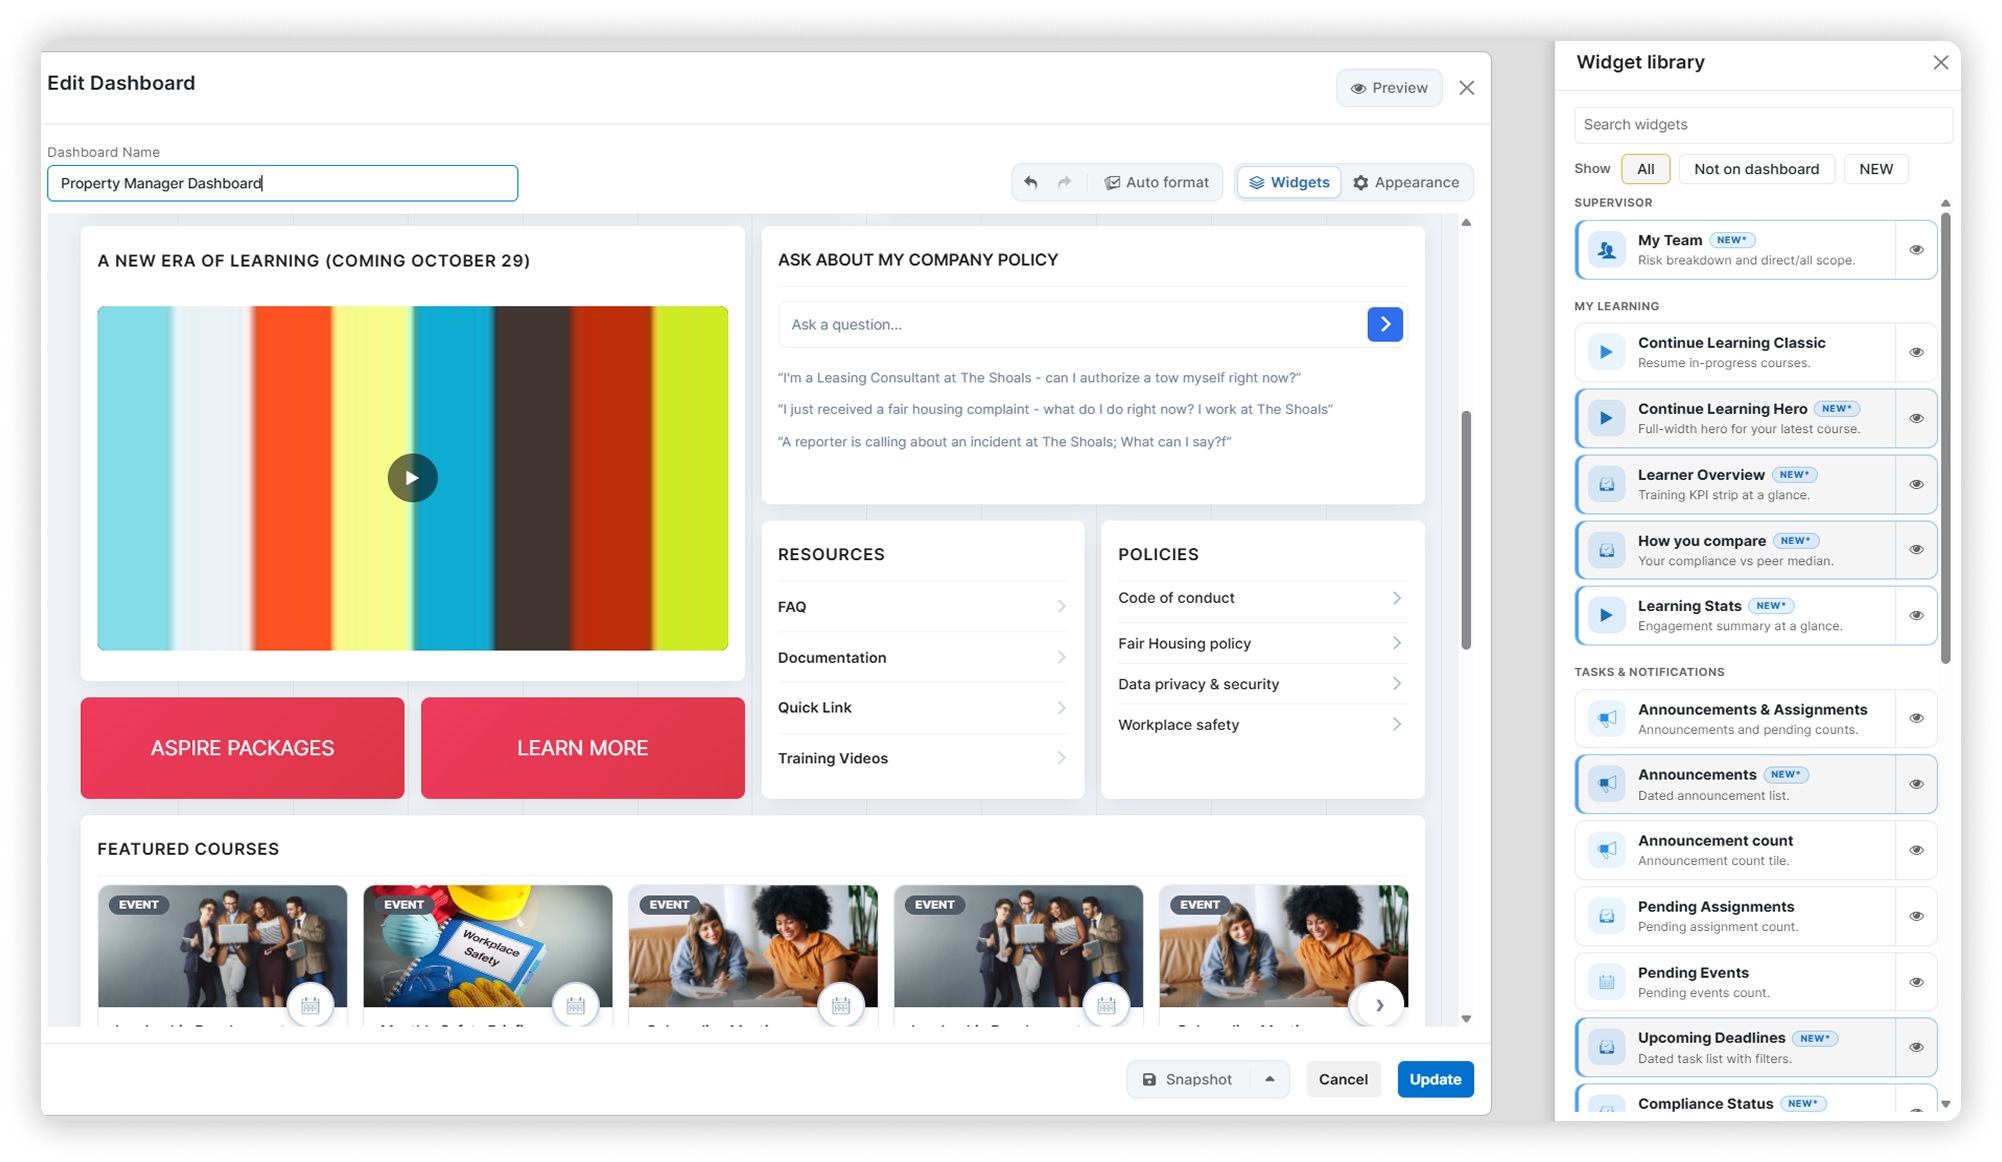The height and width of the screenshot is (1162, 2002).
Task: Expand the FAQ resource chevron
Action: (1061, 607)
